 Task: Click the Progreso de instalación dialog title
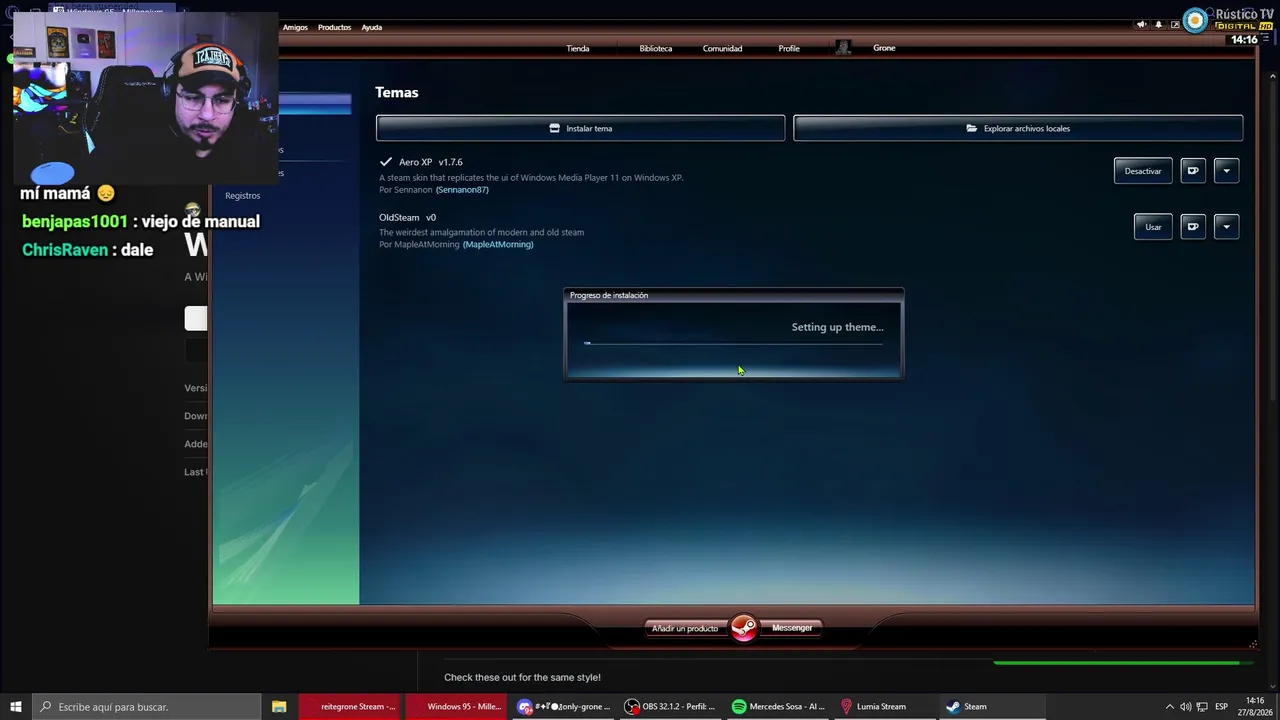click(609, 295)
